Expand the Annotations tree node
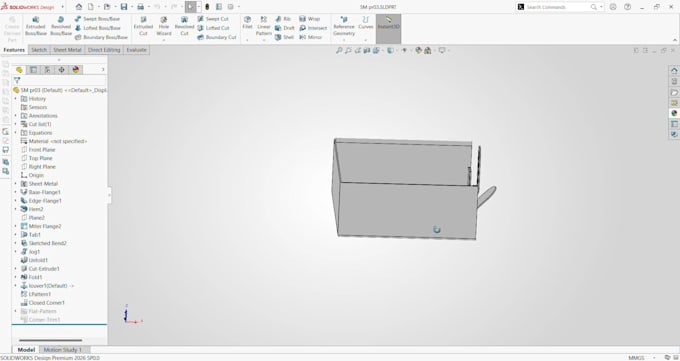 16,116
